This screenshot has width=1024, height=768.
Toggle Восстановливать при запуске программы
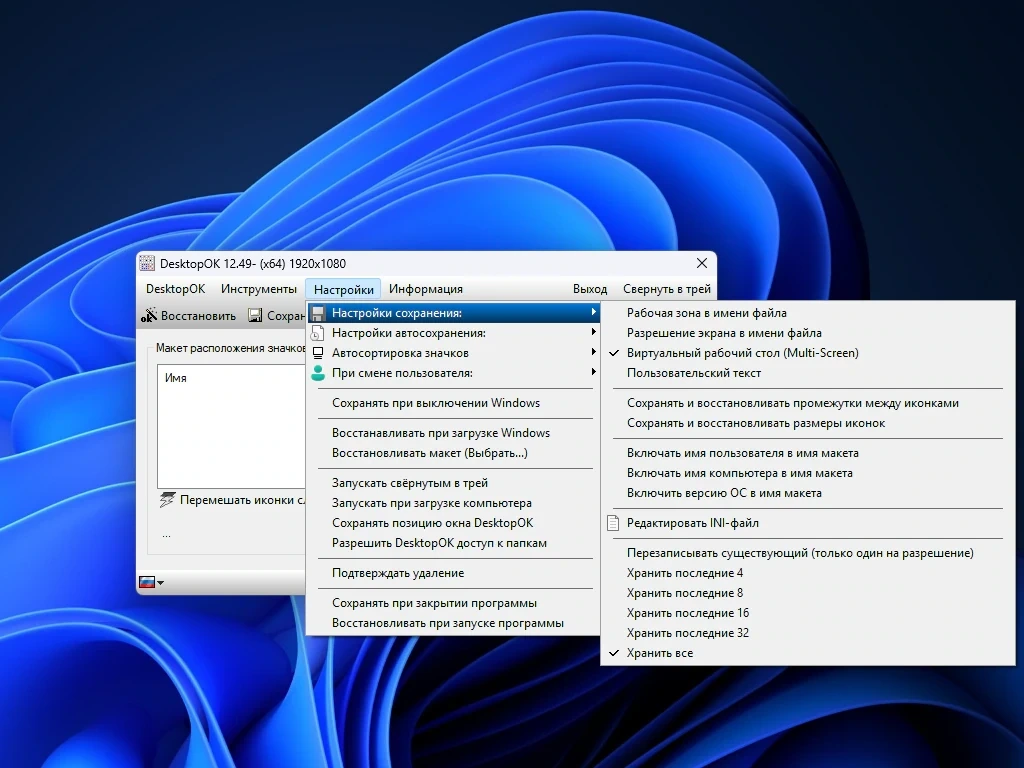click(453, 623)
